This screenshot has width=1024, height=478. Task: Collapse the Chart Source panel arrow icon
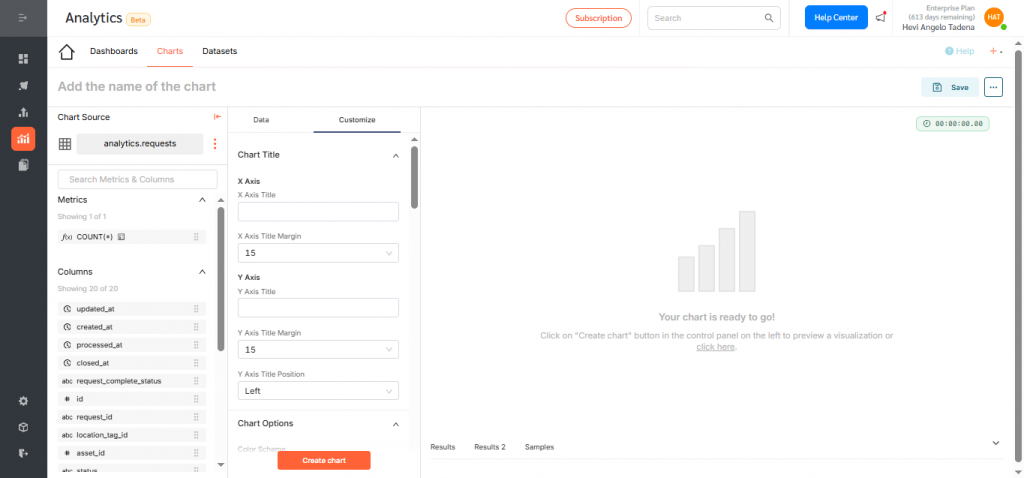coord(217,117)
